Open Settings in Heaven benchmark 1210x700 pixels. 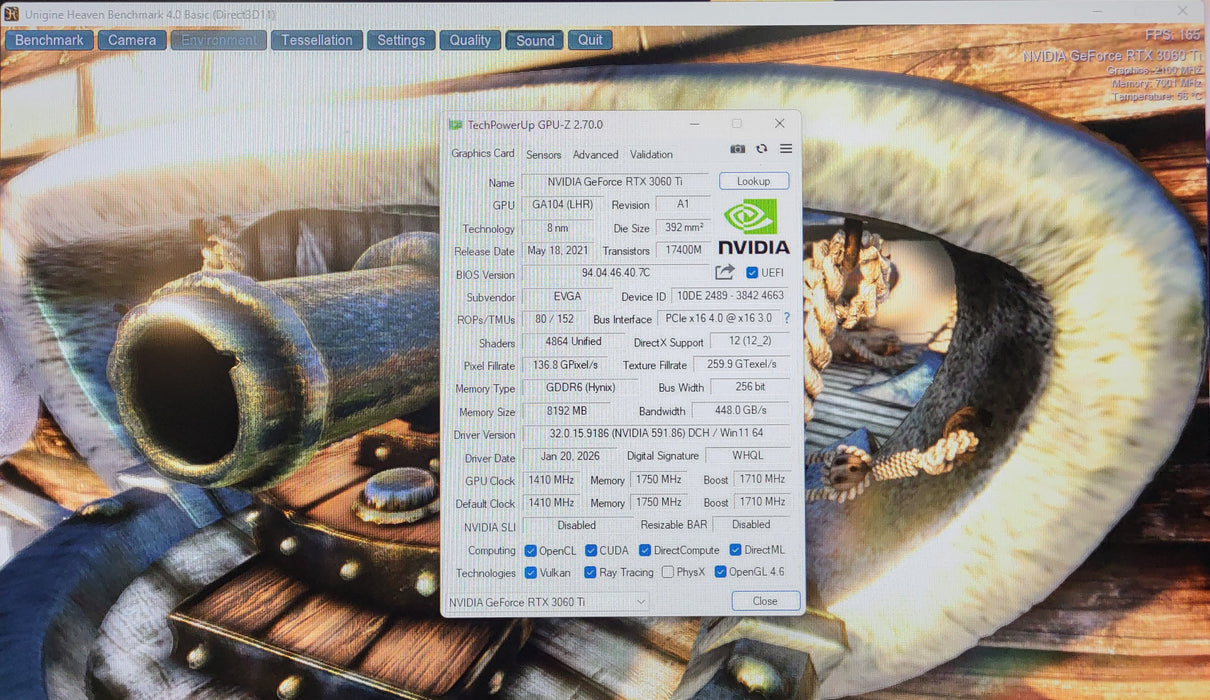402,40
